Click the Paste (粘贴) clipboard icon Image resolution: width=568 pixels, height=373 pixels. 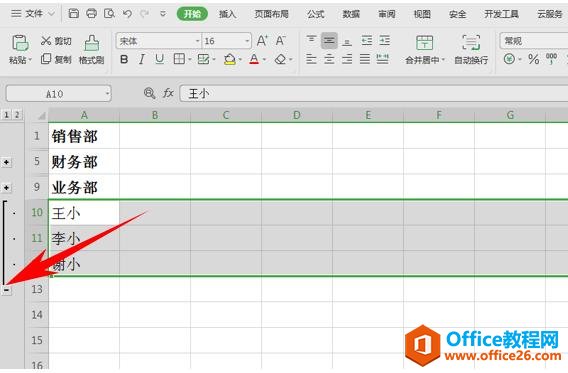(x=20, y=43)
